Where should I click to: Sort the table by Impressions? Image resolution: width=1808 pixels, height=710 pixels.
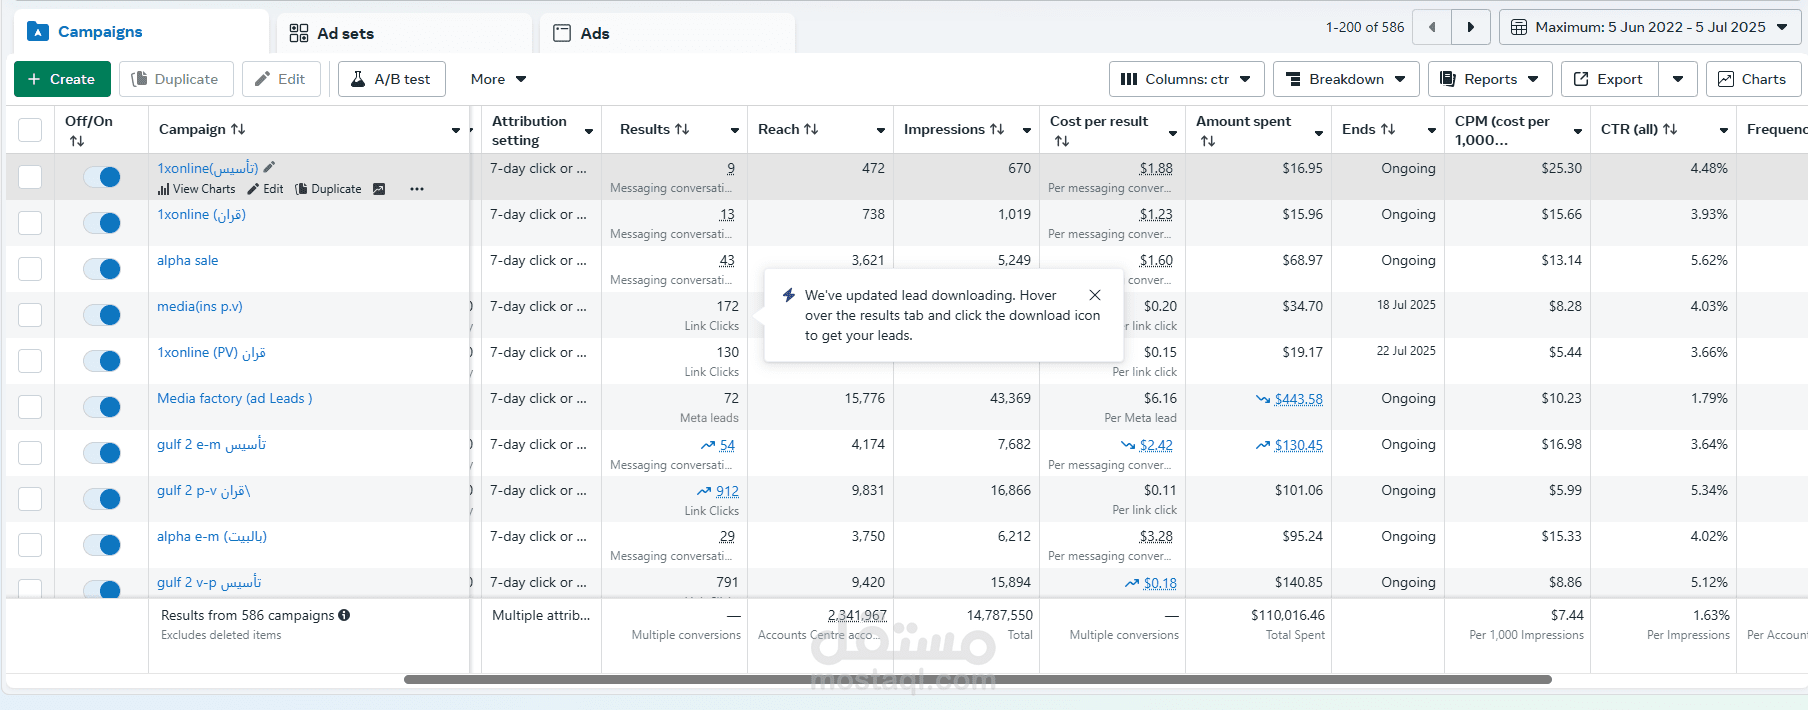pos(997,129)
